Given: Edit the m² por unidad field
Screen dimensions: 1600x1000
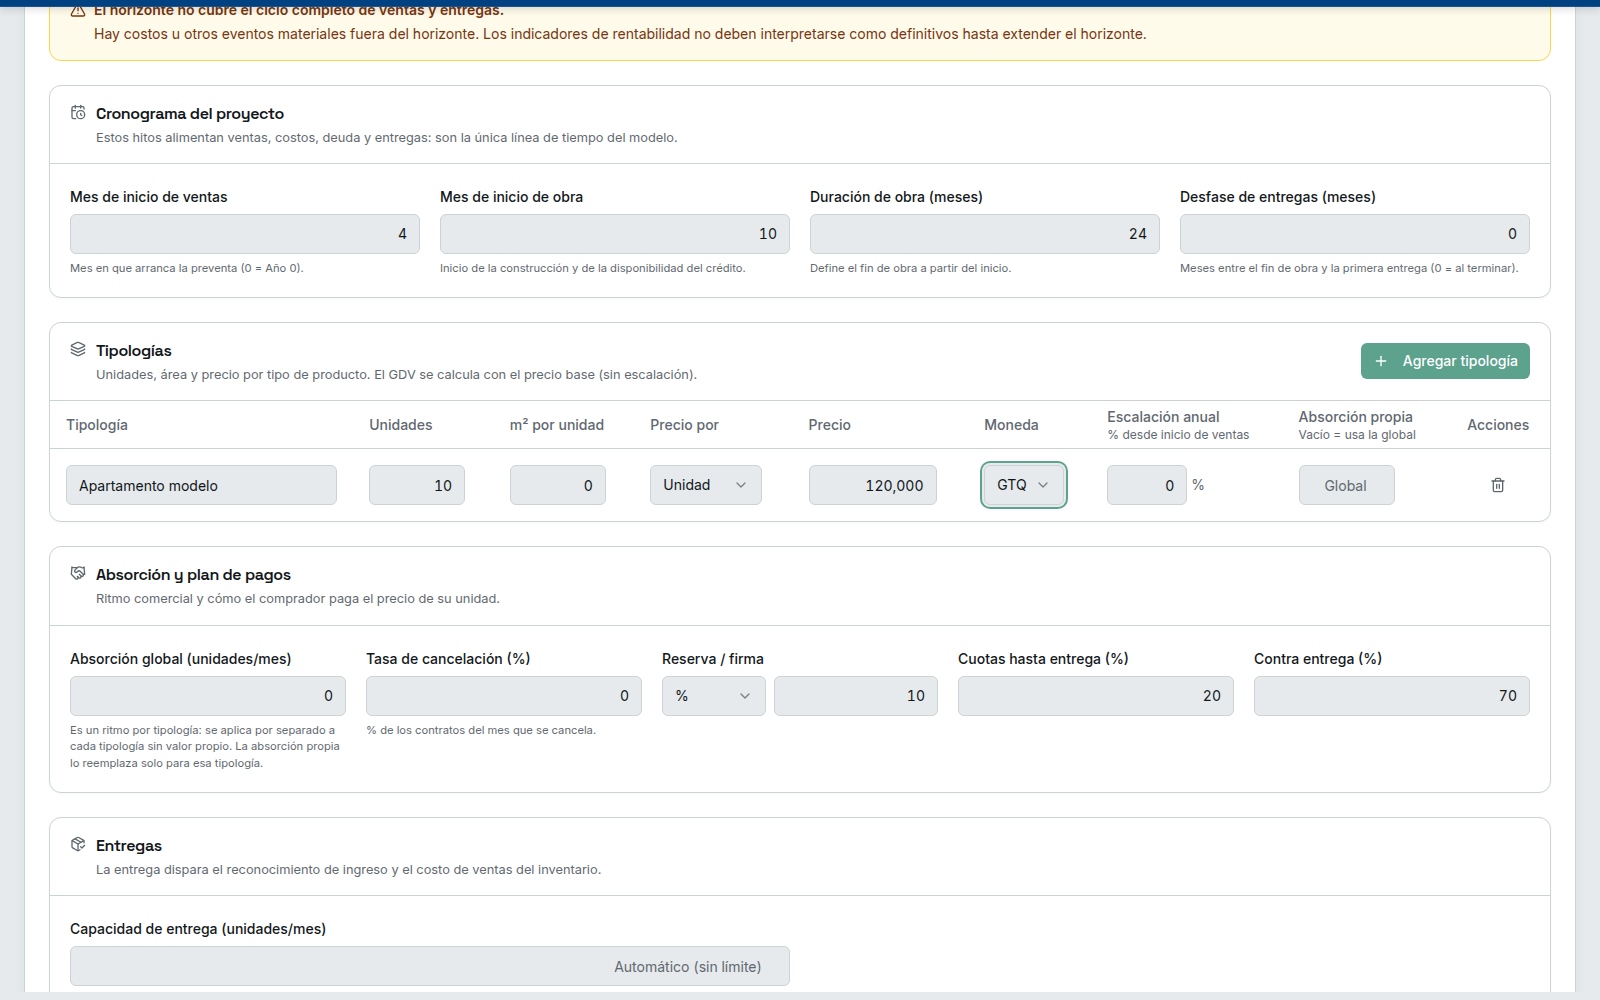Looking at the screenshot, I should coord(558,485).
